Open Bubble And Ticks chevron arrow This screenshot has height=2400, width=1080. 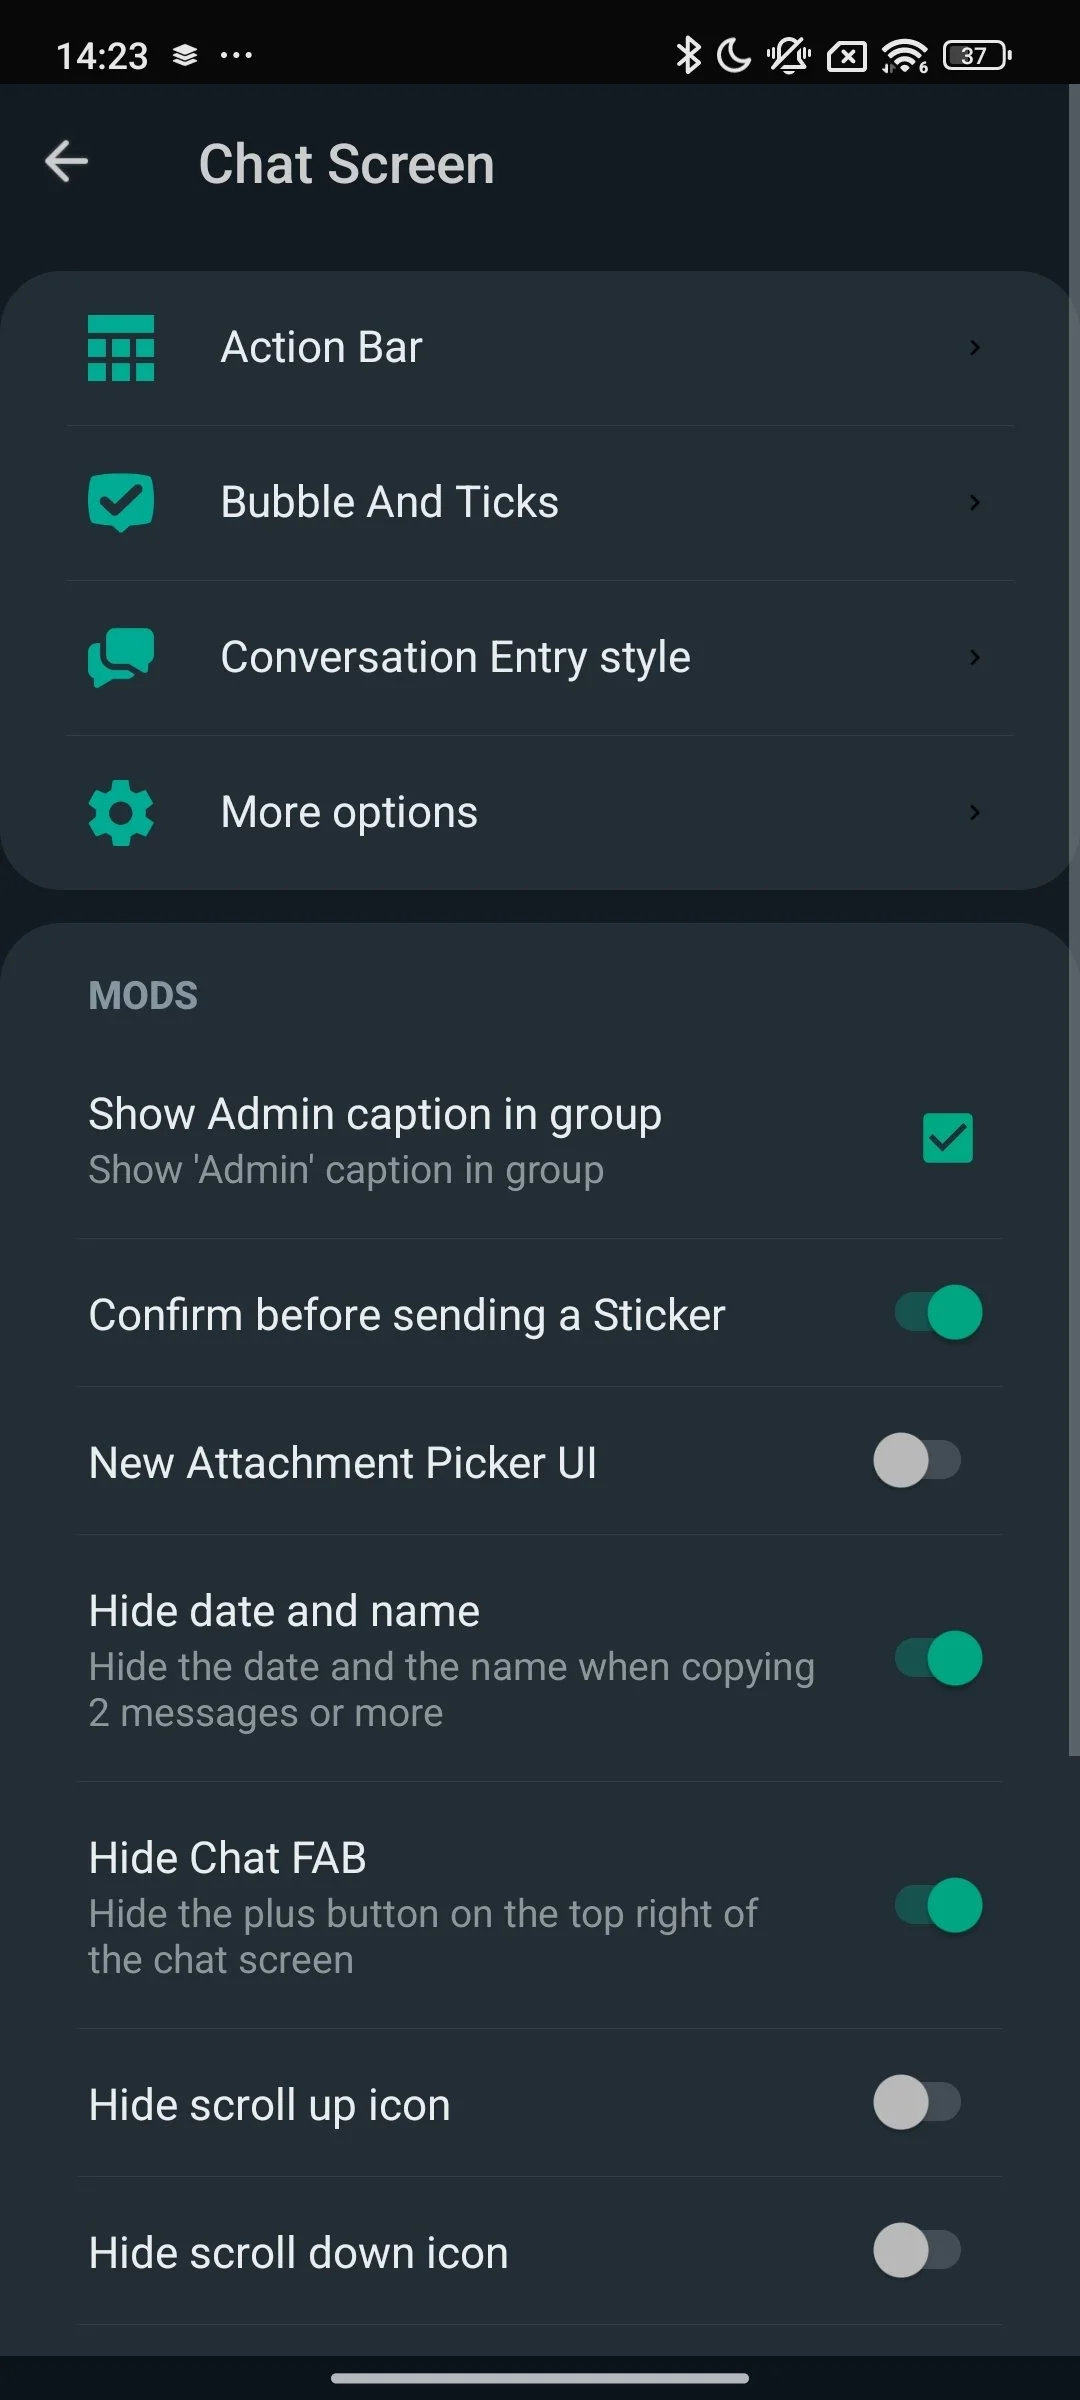pyautogui.click(x=974, y=502)
